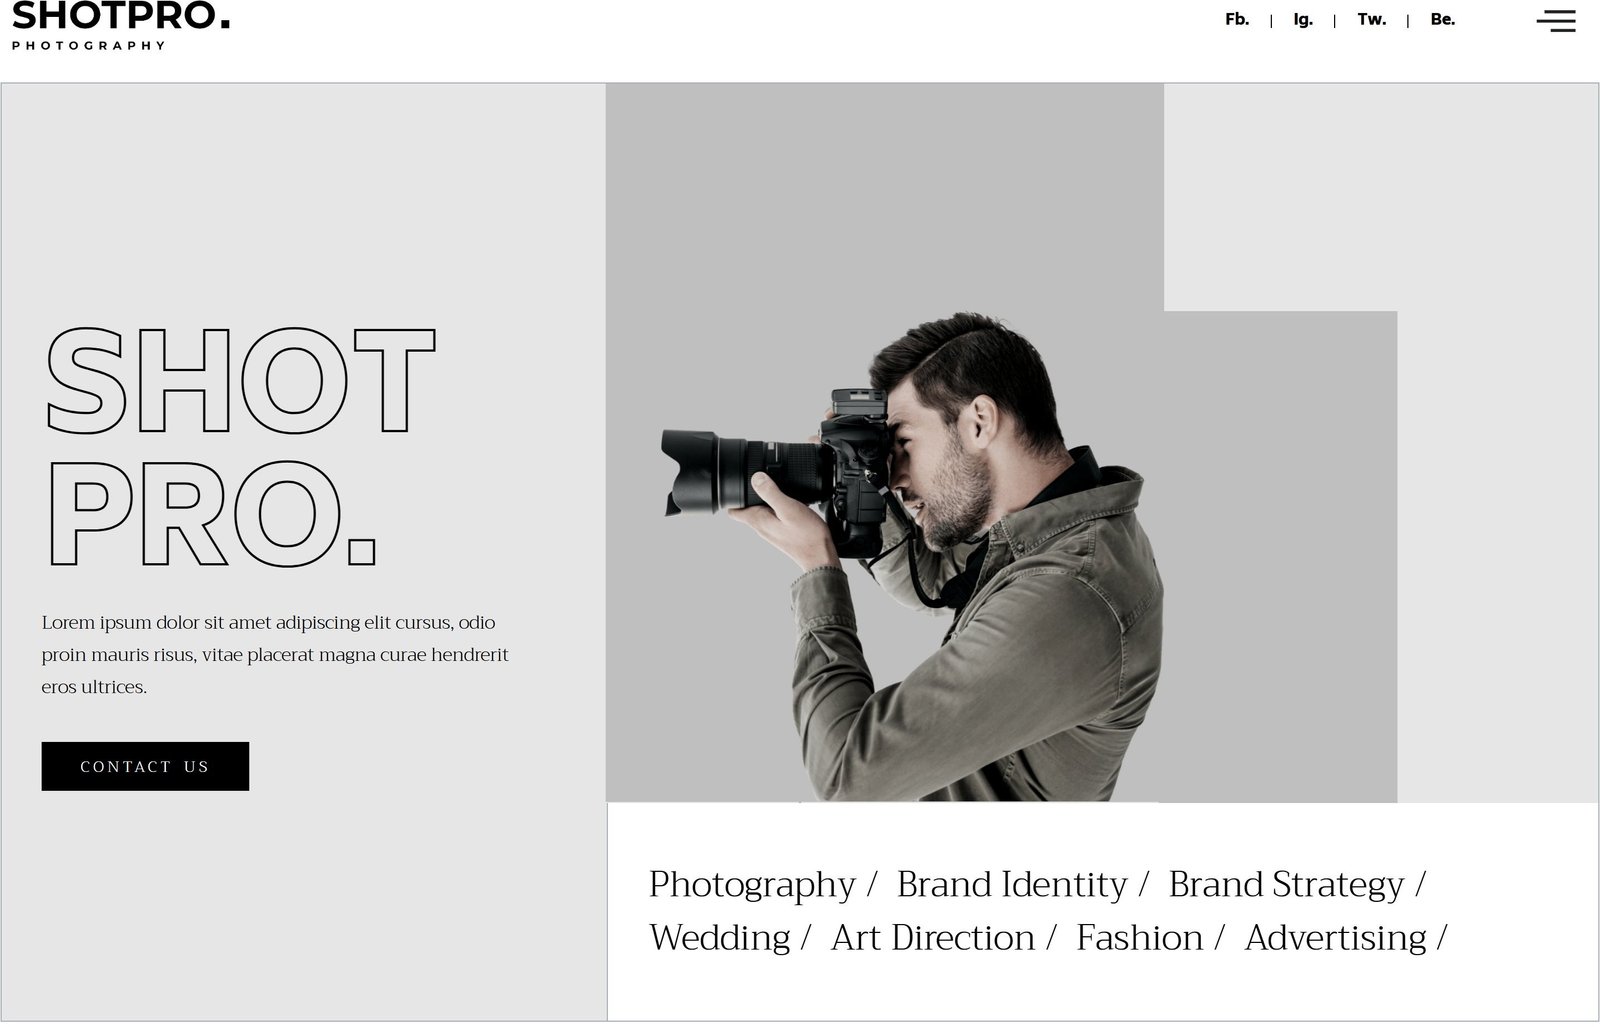Choose the Wedding category
This screenshot has height=1027, width=1600.
pyautogui.click(x=719, y=938)
